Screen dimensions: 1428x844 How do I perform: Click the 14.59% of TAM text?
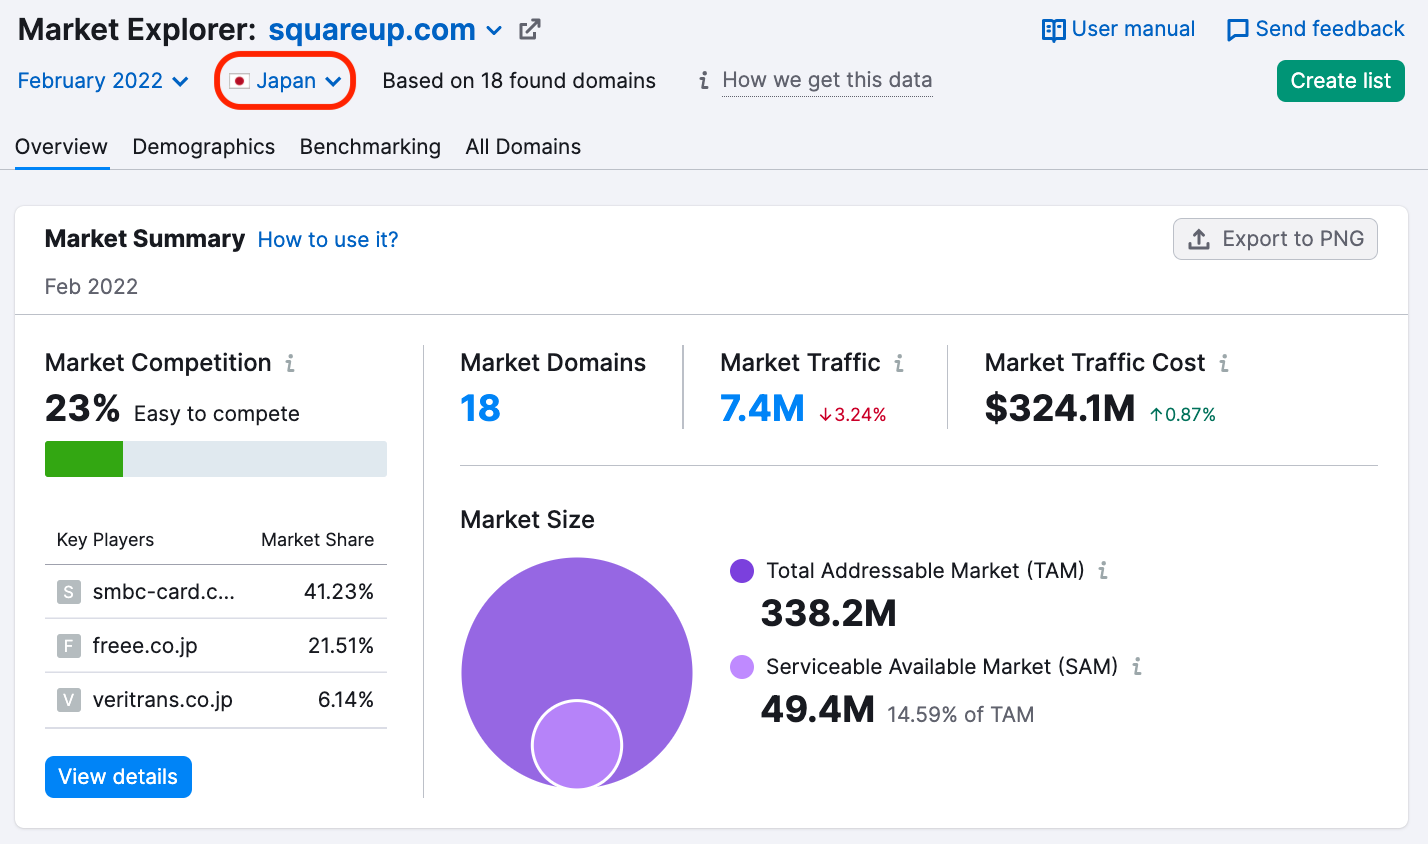961,714
